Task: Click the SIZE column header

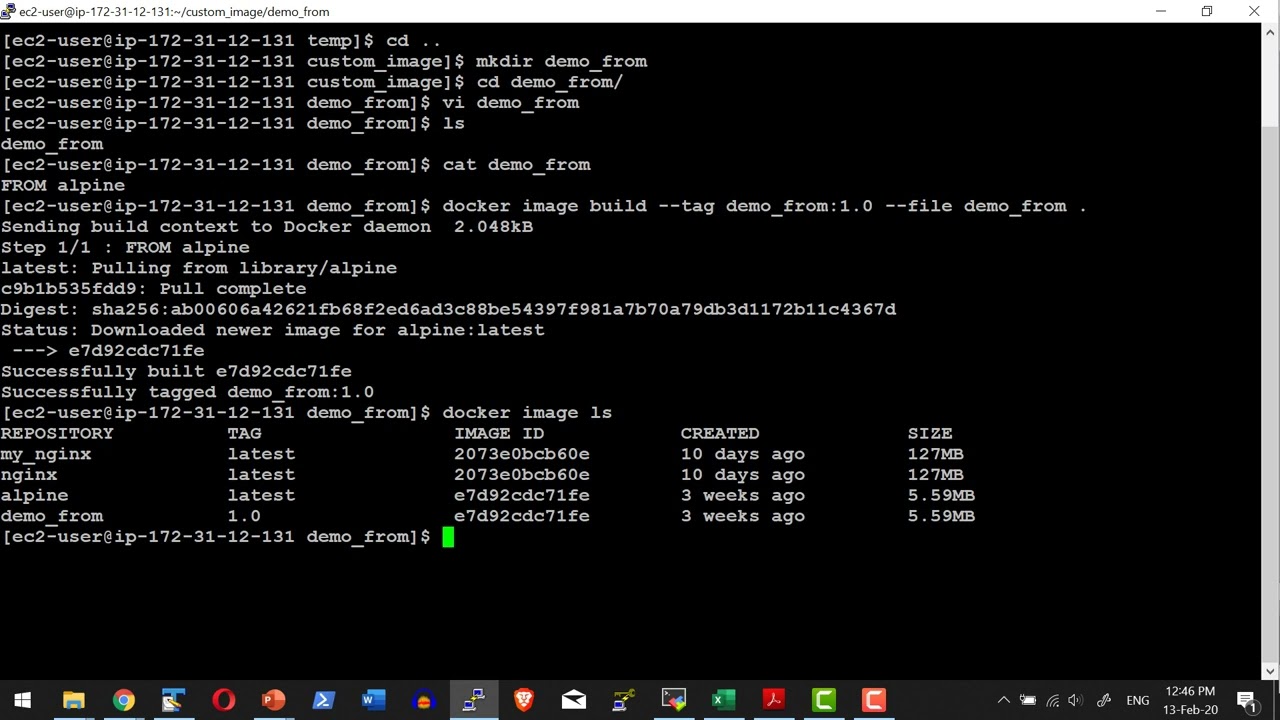Action: point(930,433)
